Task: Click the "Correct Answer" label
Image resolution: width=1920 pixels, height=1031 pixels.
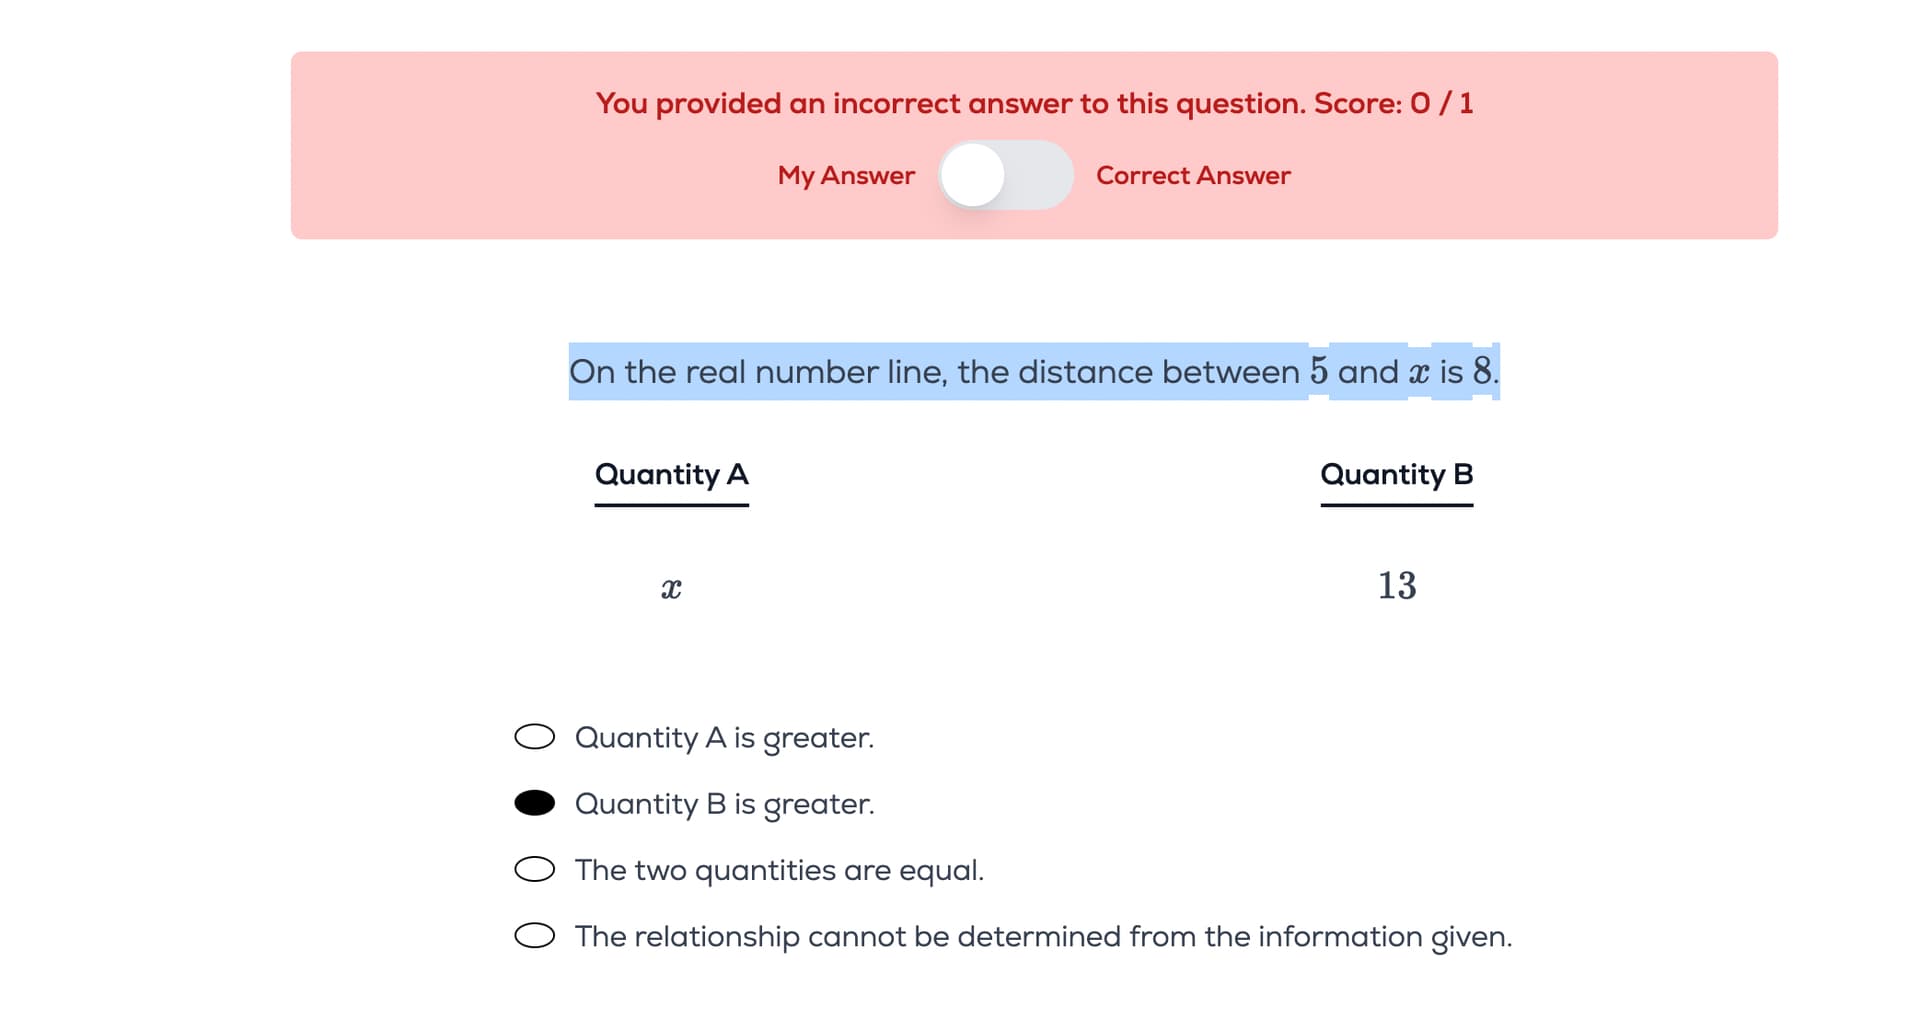Action: [1193, 176]
